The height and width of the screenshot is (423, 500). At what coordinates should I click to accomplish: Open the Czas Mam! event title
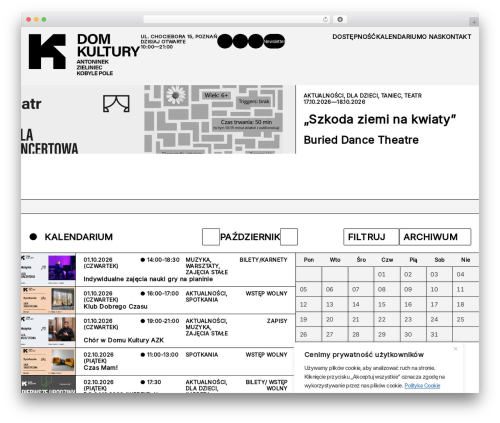101,368
